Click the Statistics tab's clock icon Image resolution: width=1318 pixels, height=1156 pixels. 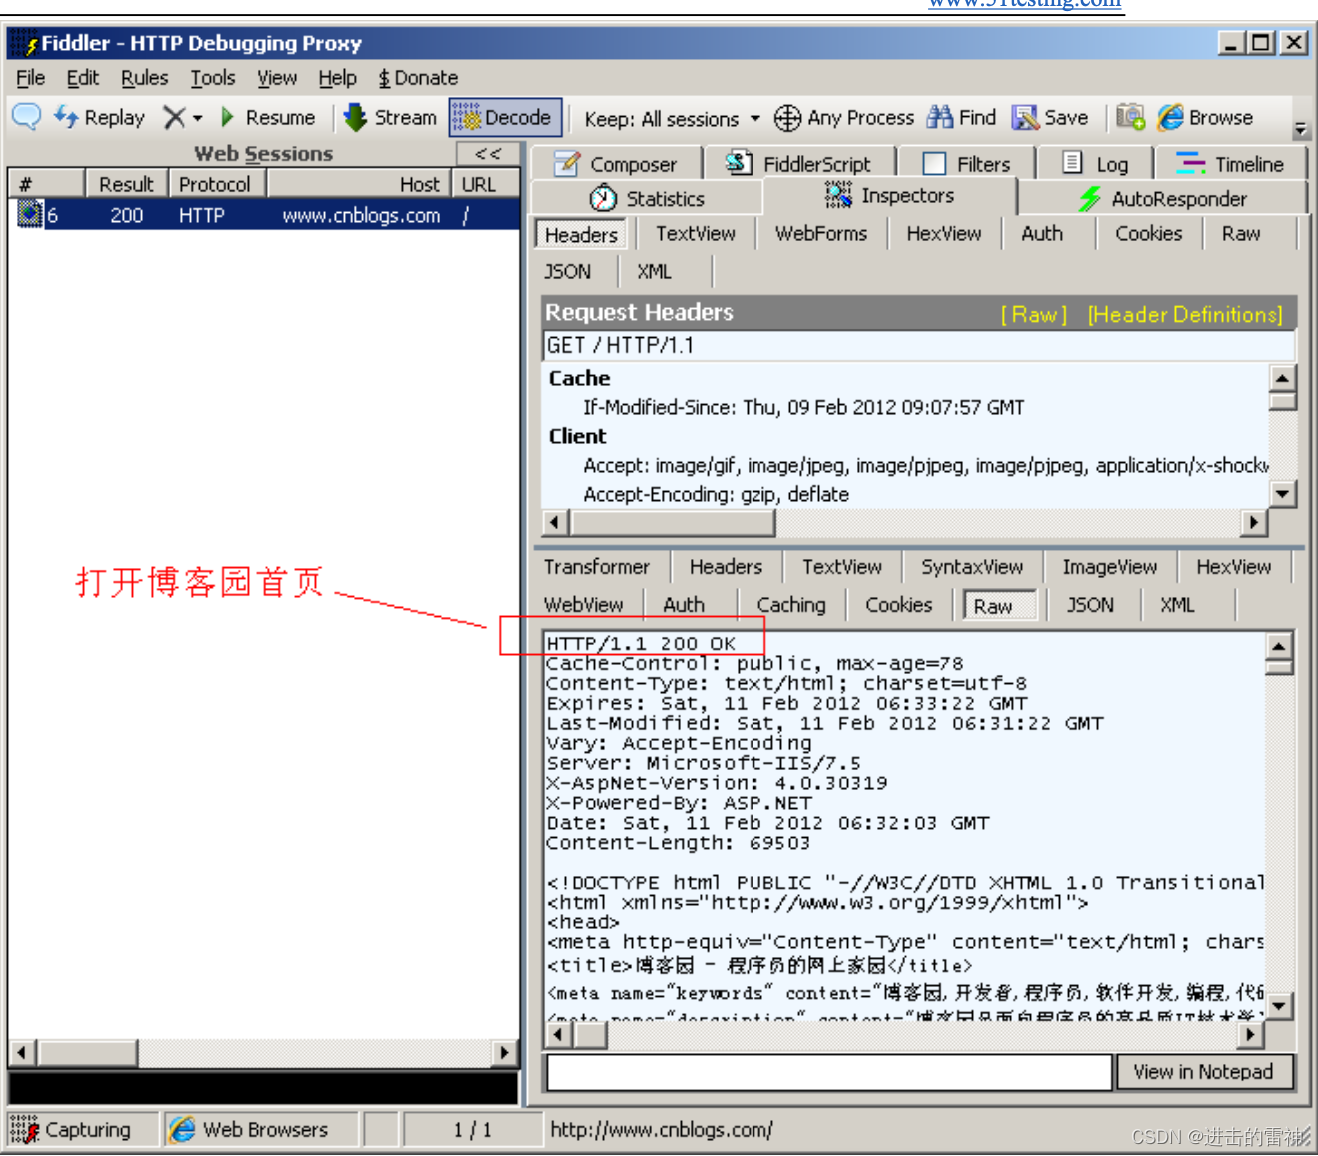603,197
